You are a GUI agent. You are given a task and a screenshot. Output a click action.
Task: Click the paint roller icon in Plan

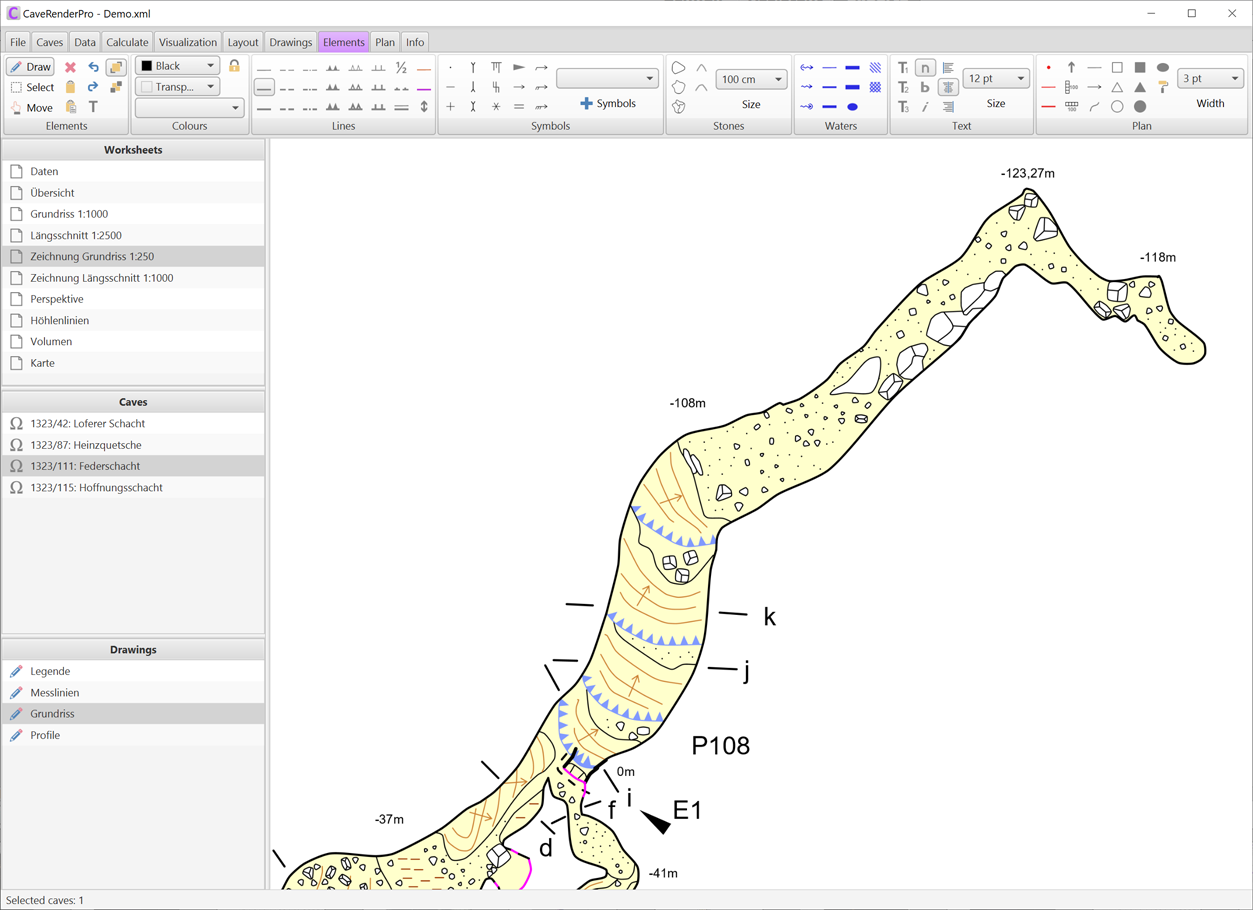[x=1163, y=87]
